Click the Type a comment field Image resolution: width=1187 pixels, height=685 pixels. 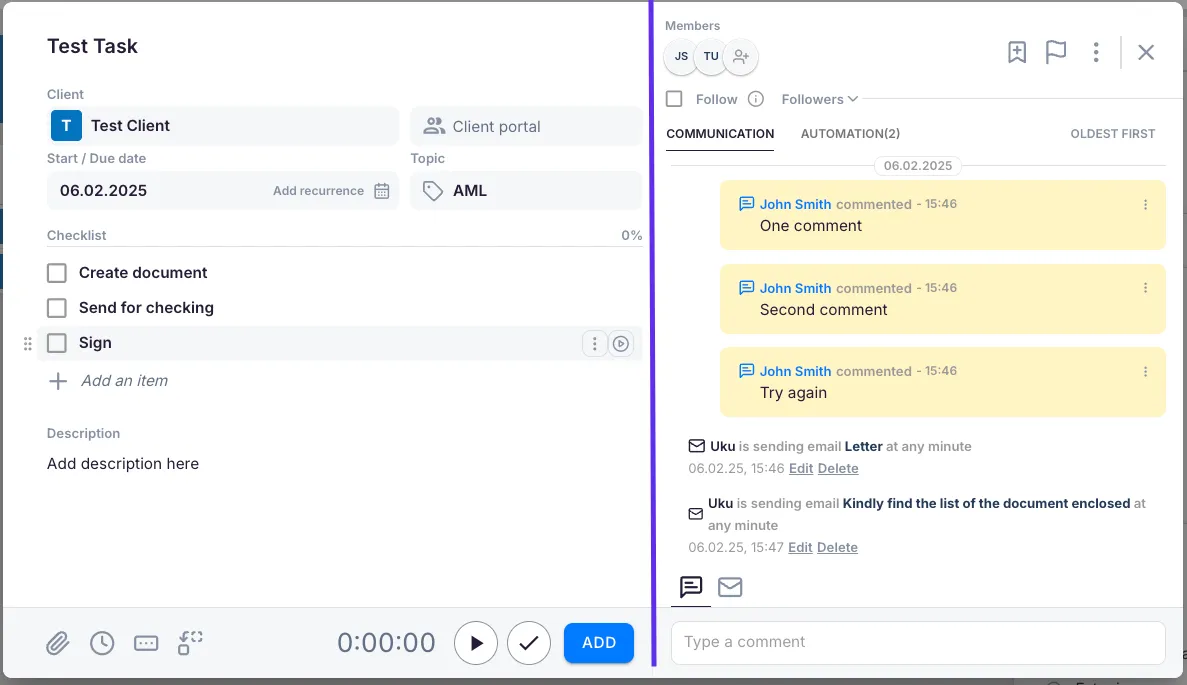coord(917,642)
